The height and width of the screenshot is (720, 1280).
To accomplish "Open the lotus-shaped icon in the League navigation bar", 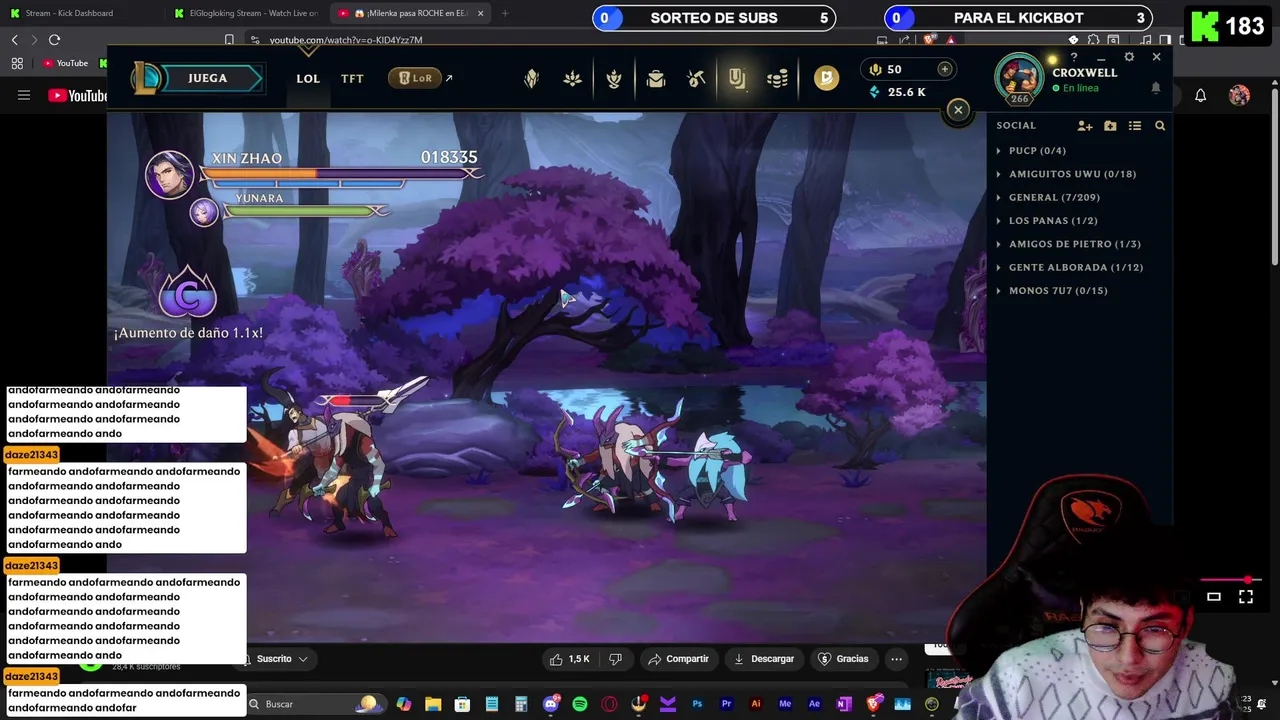I will coord(572,79).
